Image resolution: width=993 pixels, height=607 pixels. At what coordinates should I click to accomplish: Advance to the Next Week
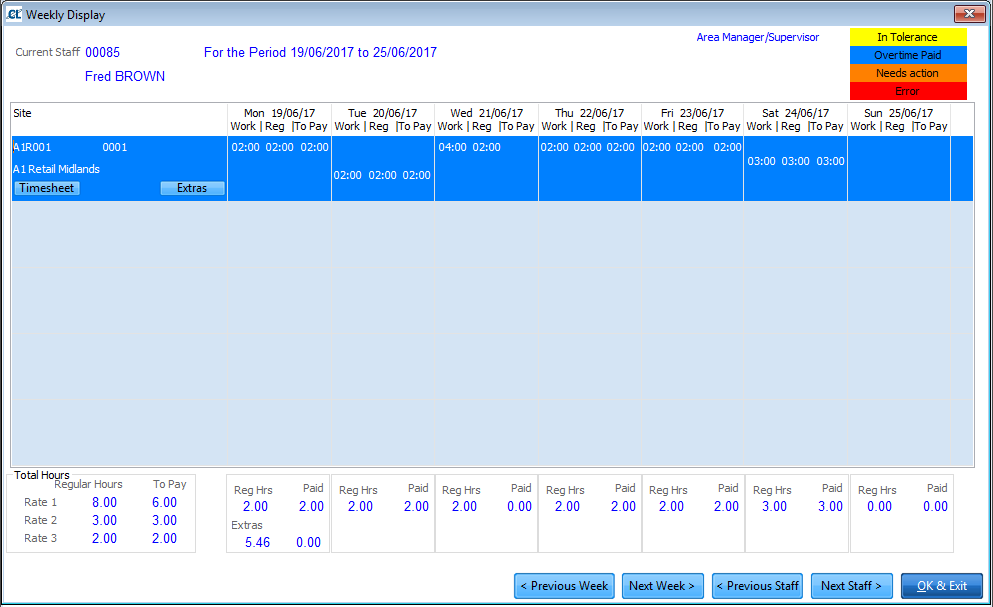[x=662, y=585]
